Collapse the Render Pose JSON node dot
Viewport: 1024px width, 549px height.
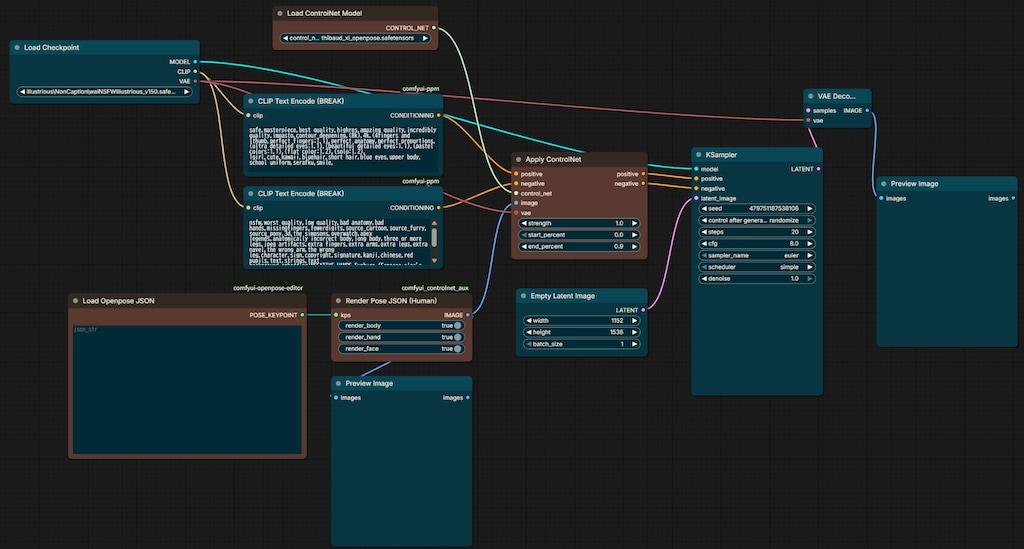pos(338,301)
